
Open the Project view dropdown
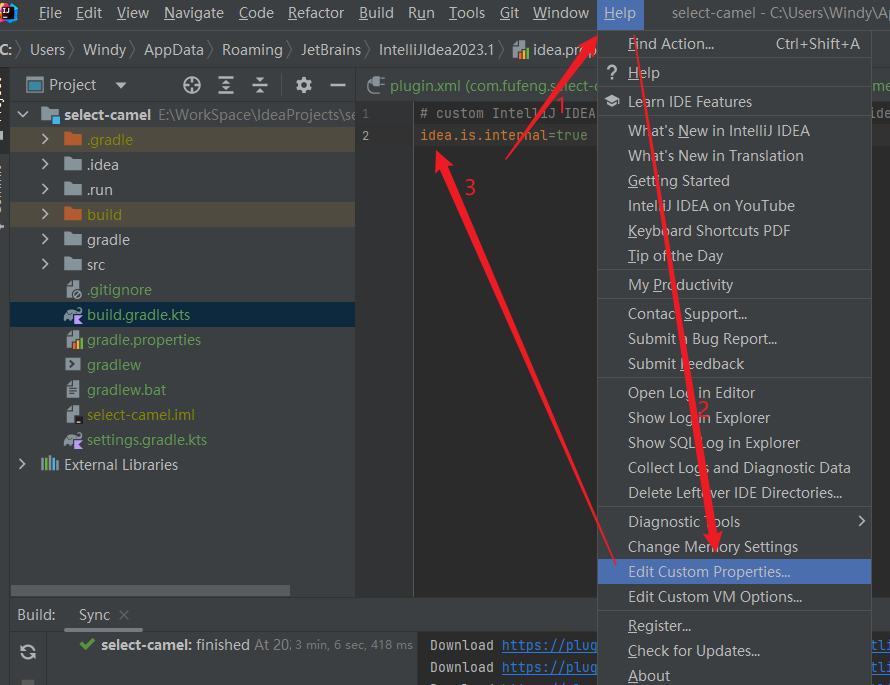pos(121,85)
